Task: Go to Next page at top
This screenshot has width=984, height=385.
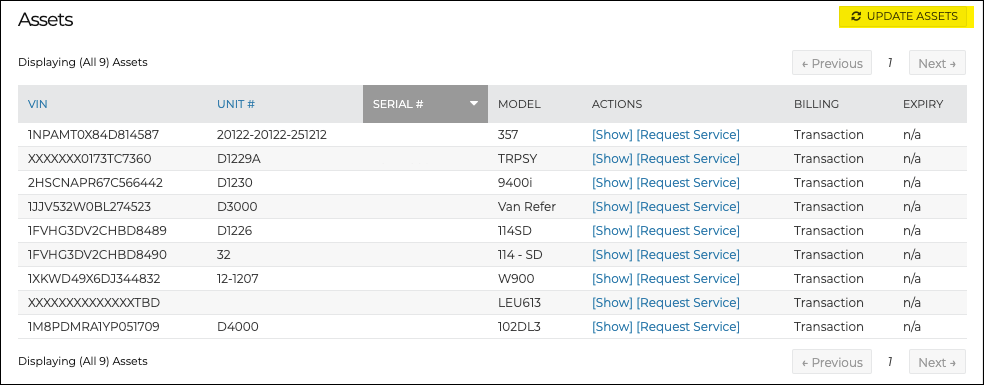Action: point(937,63)
